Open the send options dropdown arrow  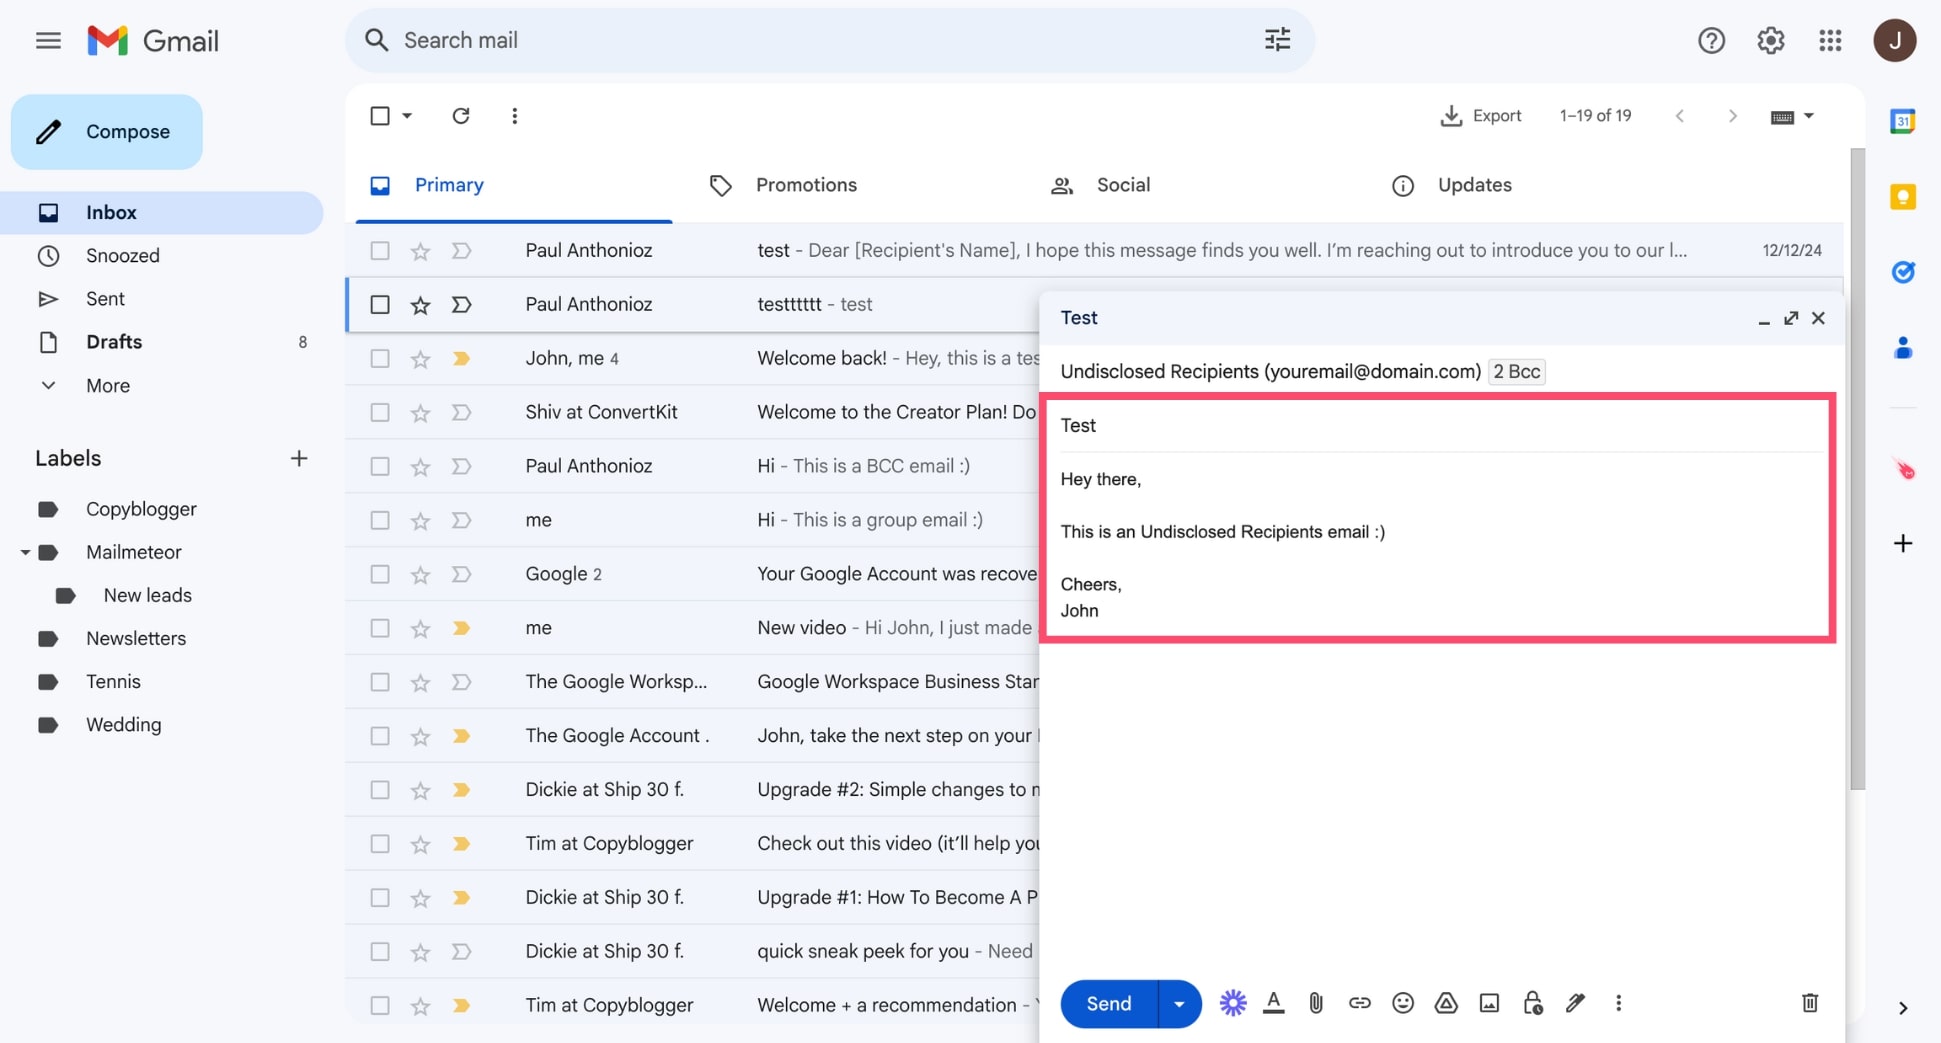click(1179, 1003)
